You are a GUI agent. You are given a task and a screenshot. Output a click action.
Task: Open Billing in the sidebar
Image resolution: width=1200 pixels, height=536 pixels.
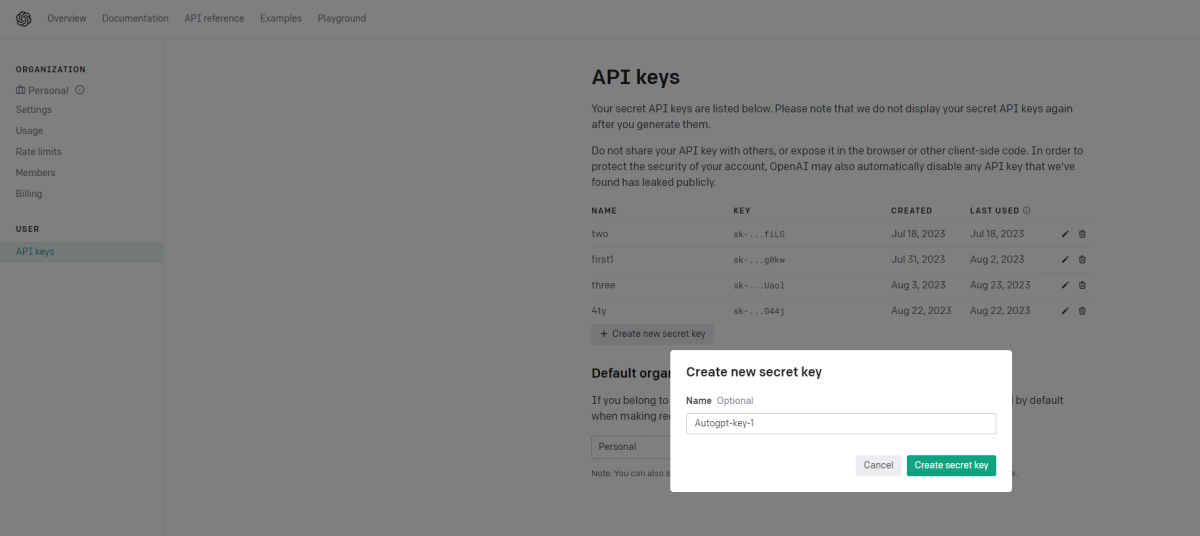29,194
